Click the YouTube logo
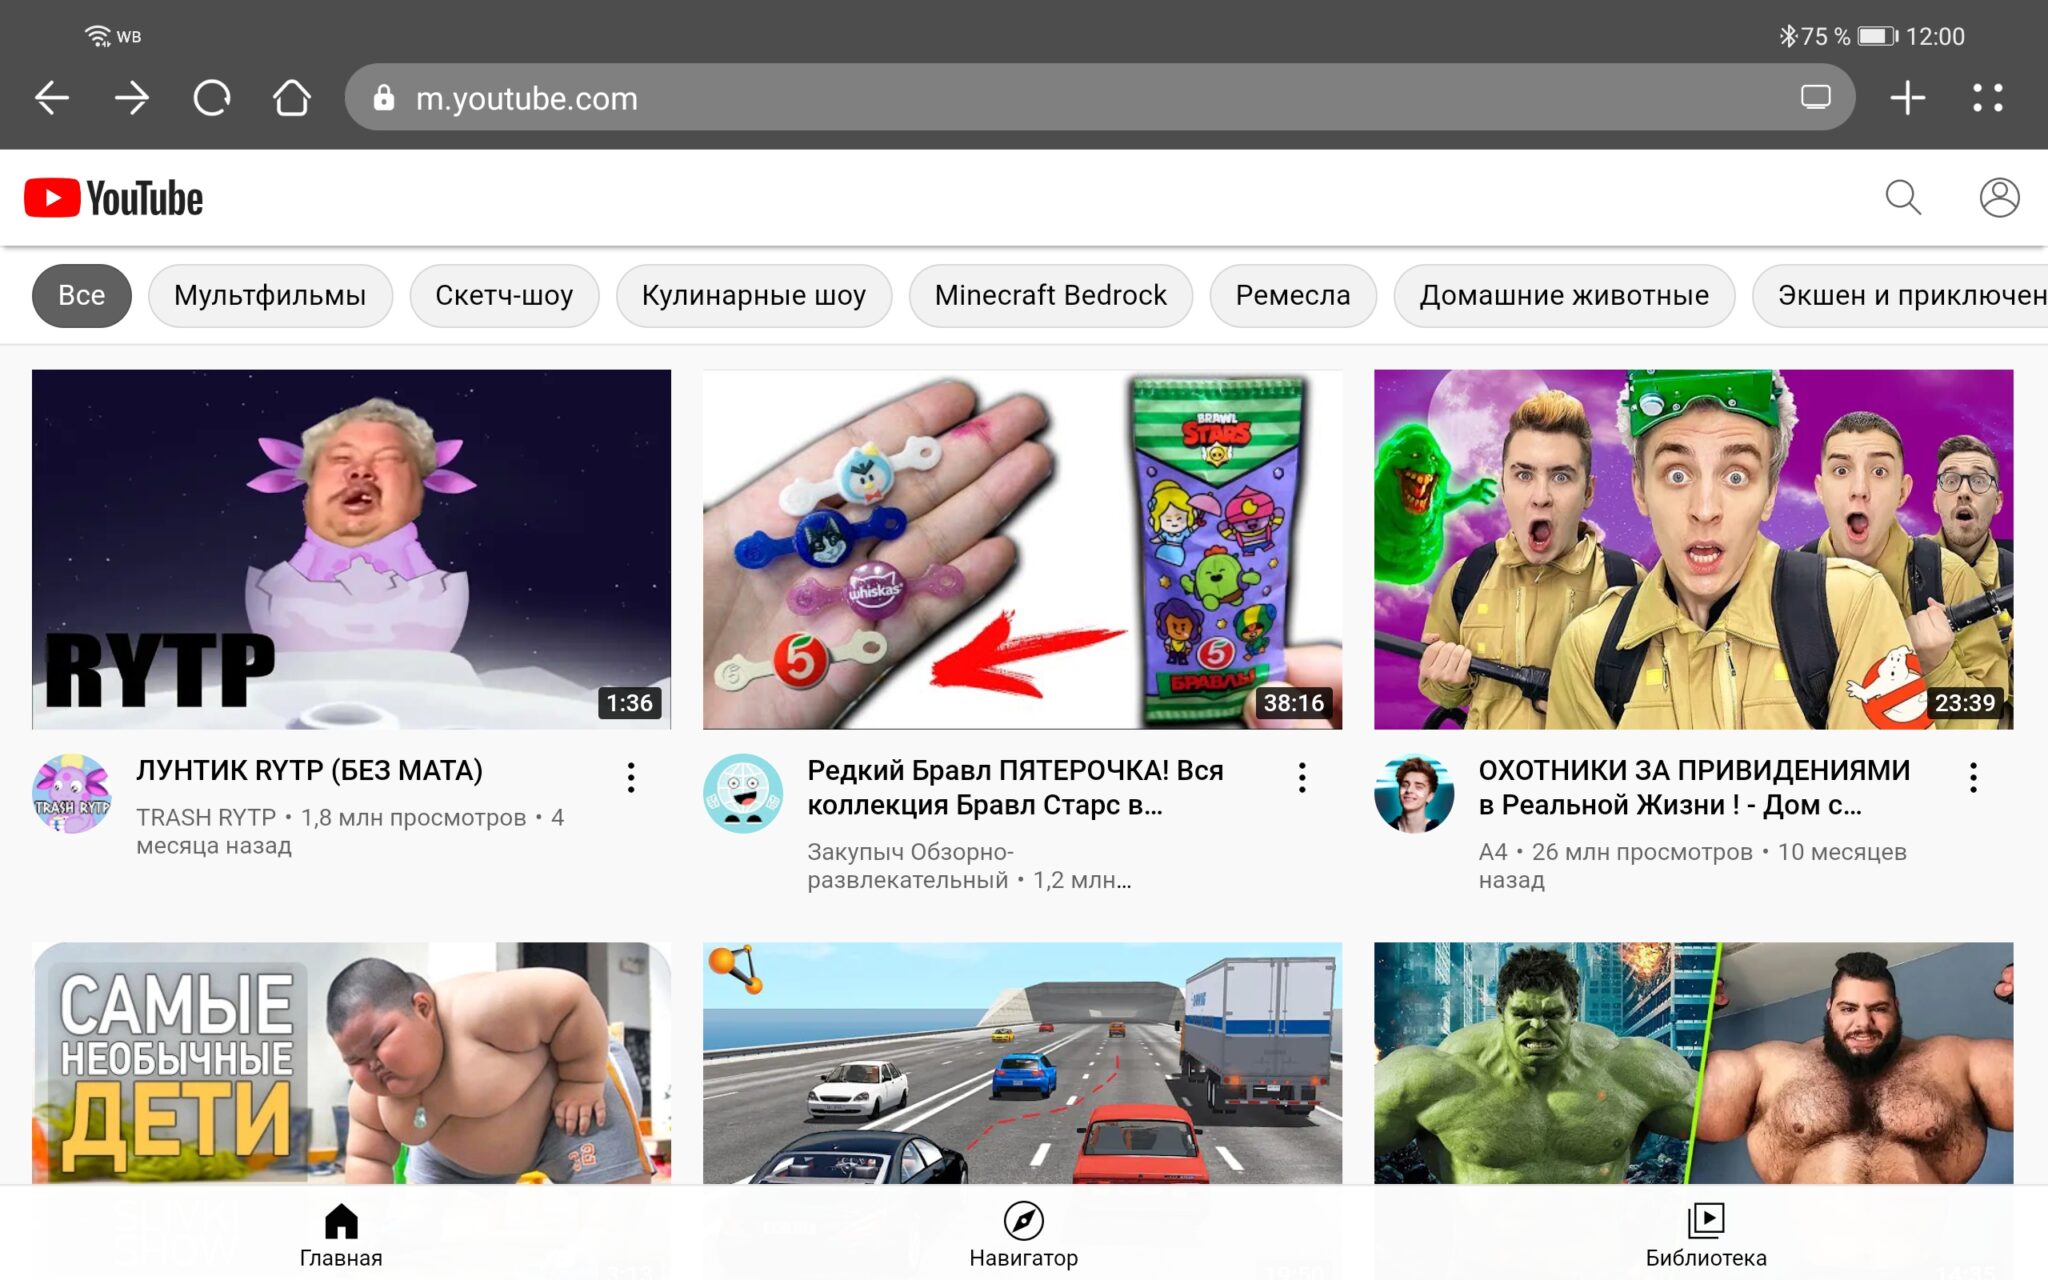The image size is (2048, 1280). point(114,198)
